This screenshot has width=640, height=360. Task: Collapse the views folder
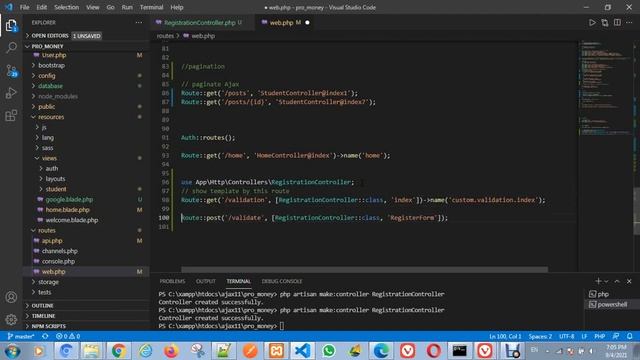pyautogui.click(x=49, y=158)
